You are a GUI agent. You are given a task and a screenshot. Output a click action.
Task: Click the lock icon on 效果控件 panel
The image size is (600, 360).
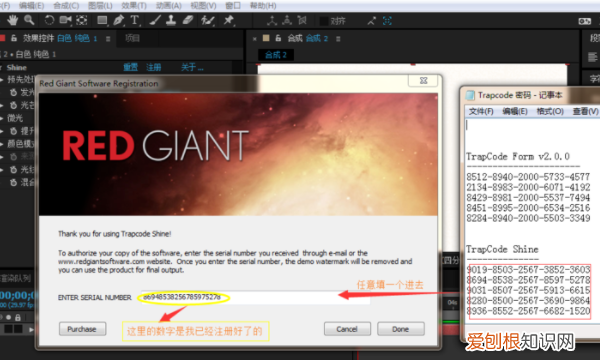14,38
